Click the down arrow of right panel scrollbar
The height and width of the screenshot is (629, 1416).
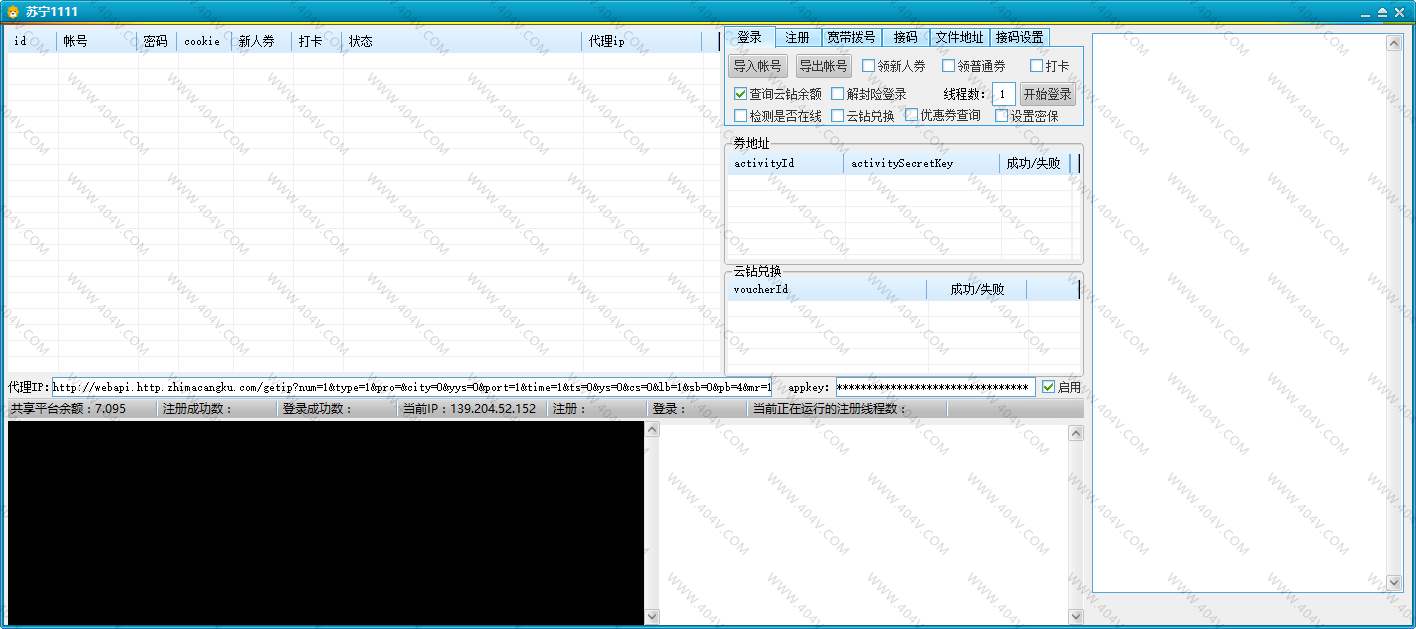point(1394,582)
